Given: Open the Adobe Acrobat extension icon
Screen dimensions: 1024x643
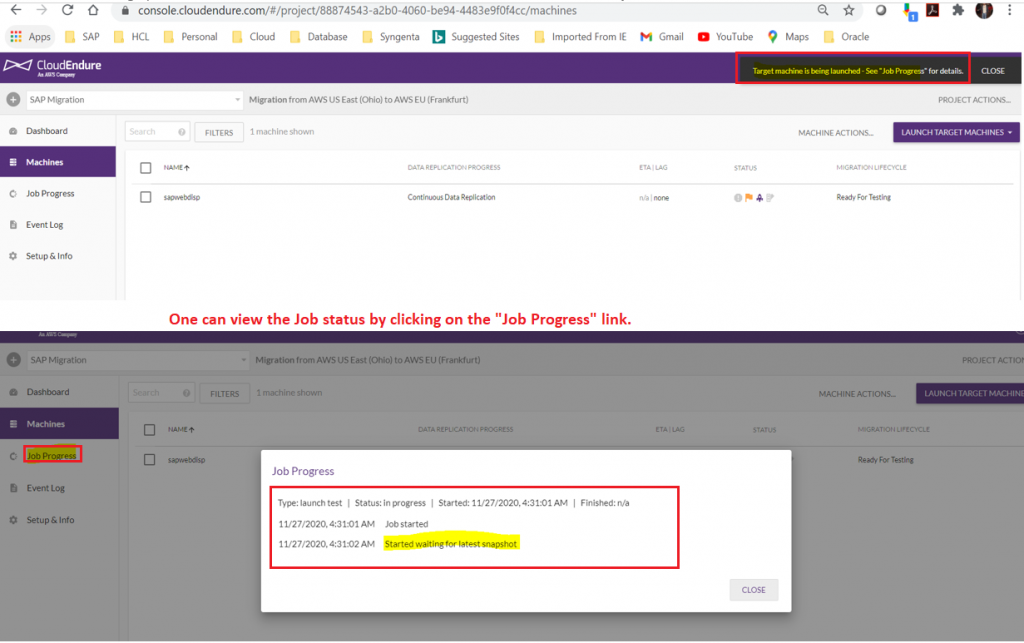Looking at the screenshot, I should 933,10.
